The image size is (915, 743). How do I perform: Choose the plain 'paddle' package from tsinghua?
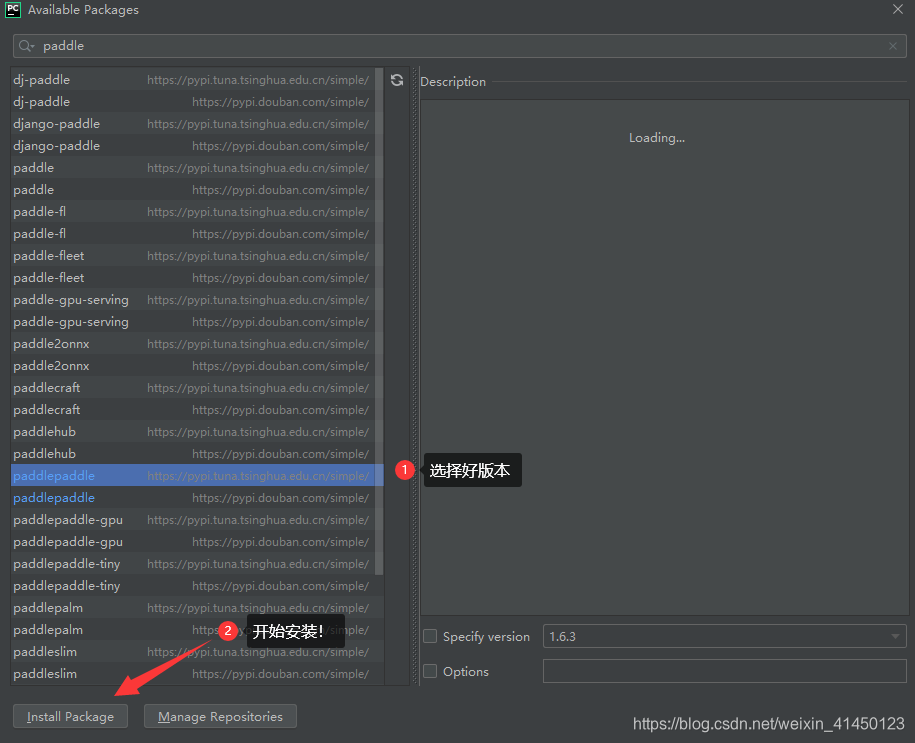click(193, 168)
